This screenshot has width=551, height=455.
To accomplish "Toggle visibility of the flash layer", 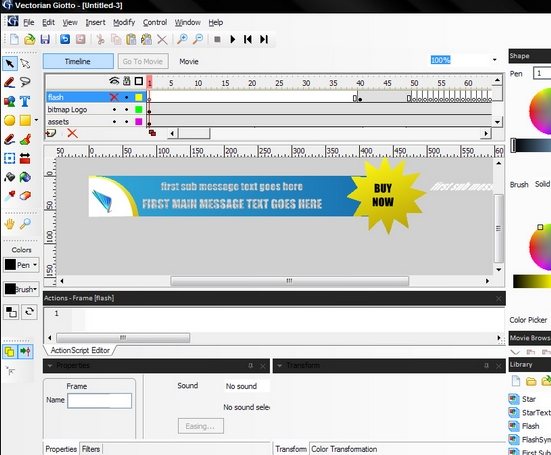I will click(114, 97).
